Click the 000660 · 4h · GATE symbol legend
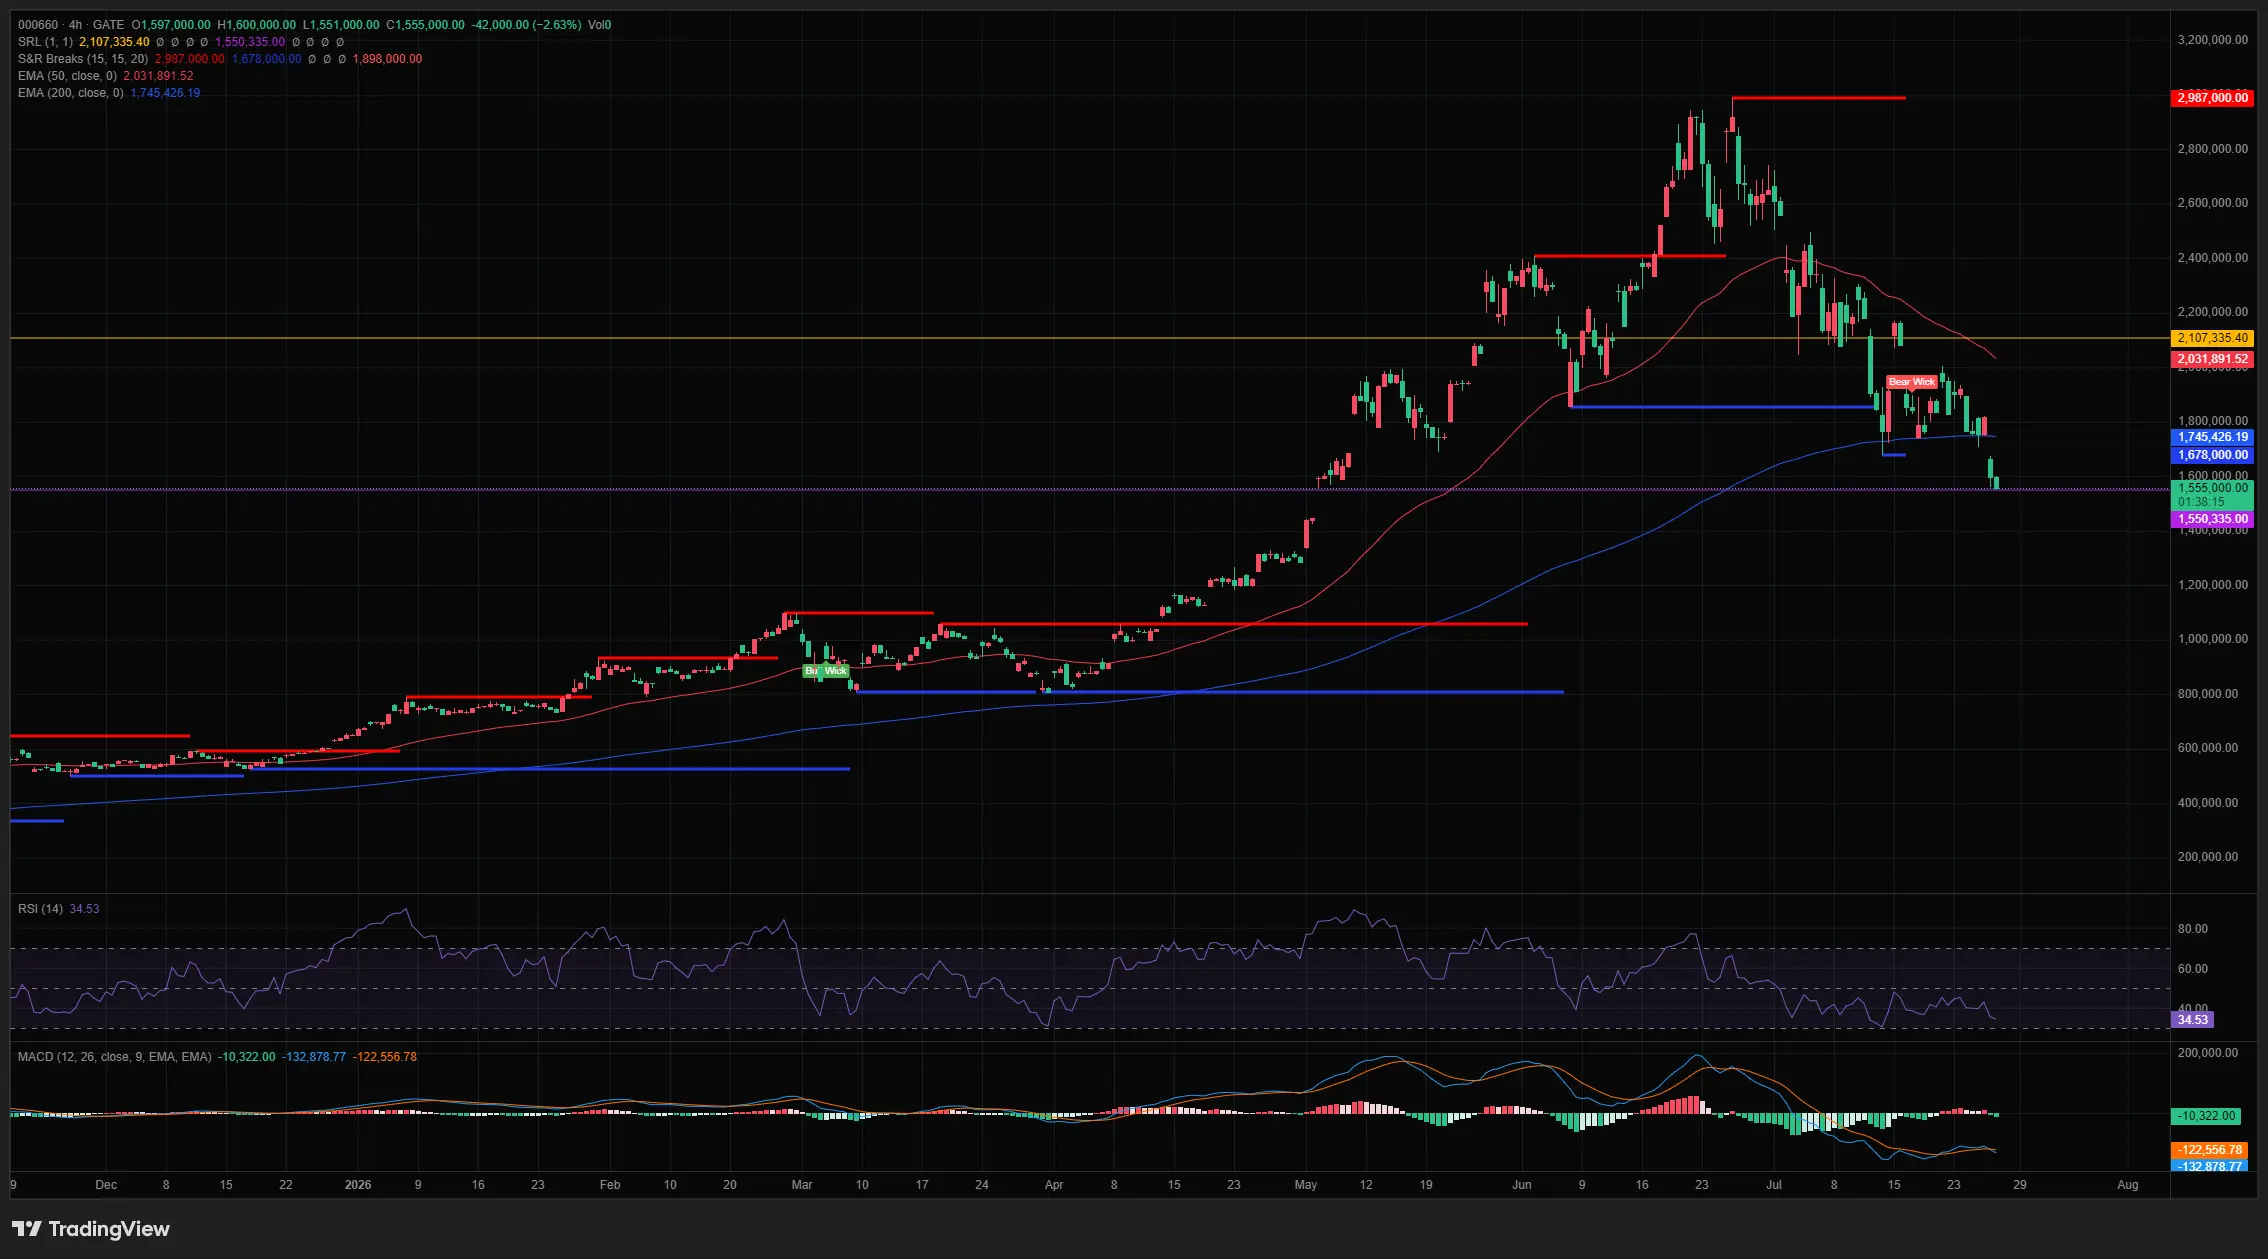 71,25
